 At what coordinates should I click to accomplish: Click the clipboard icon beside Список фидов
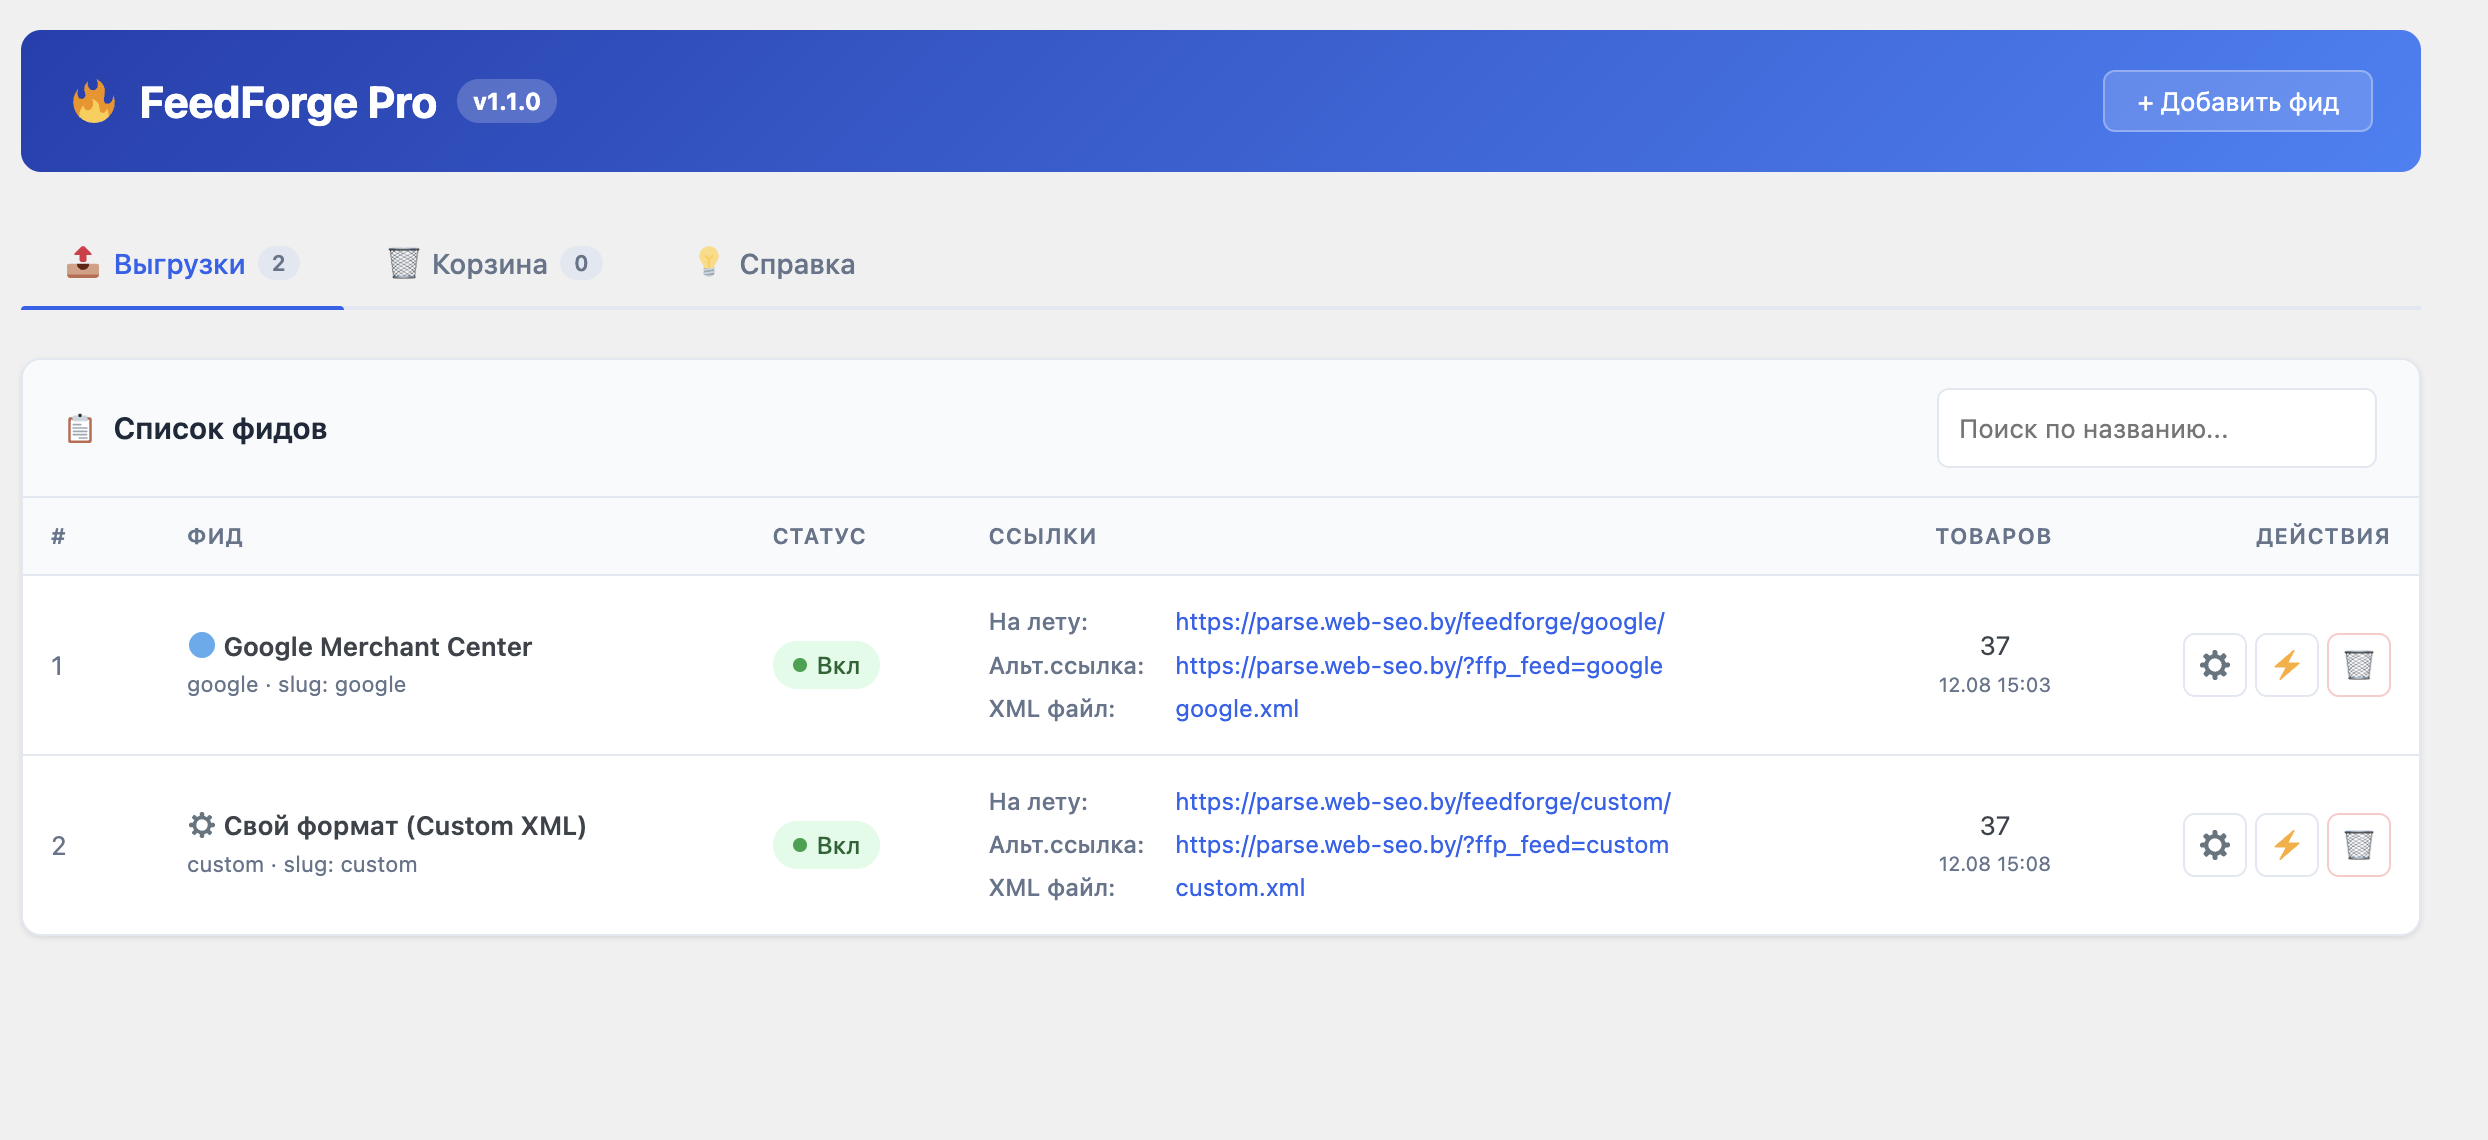[80, 429]
